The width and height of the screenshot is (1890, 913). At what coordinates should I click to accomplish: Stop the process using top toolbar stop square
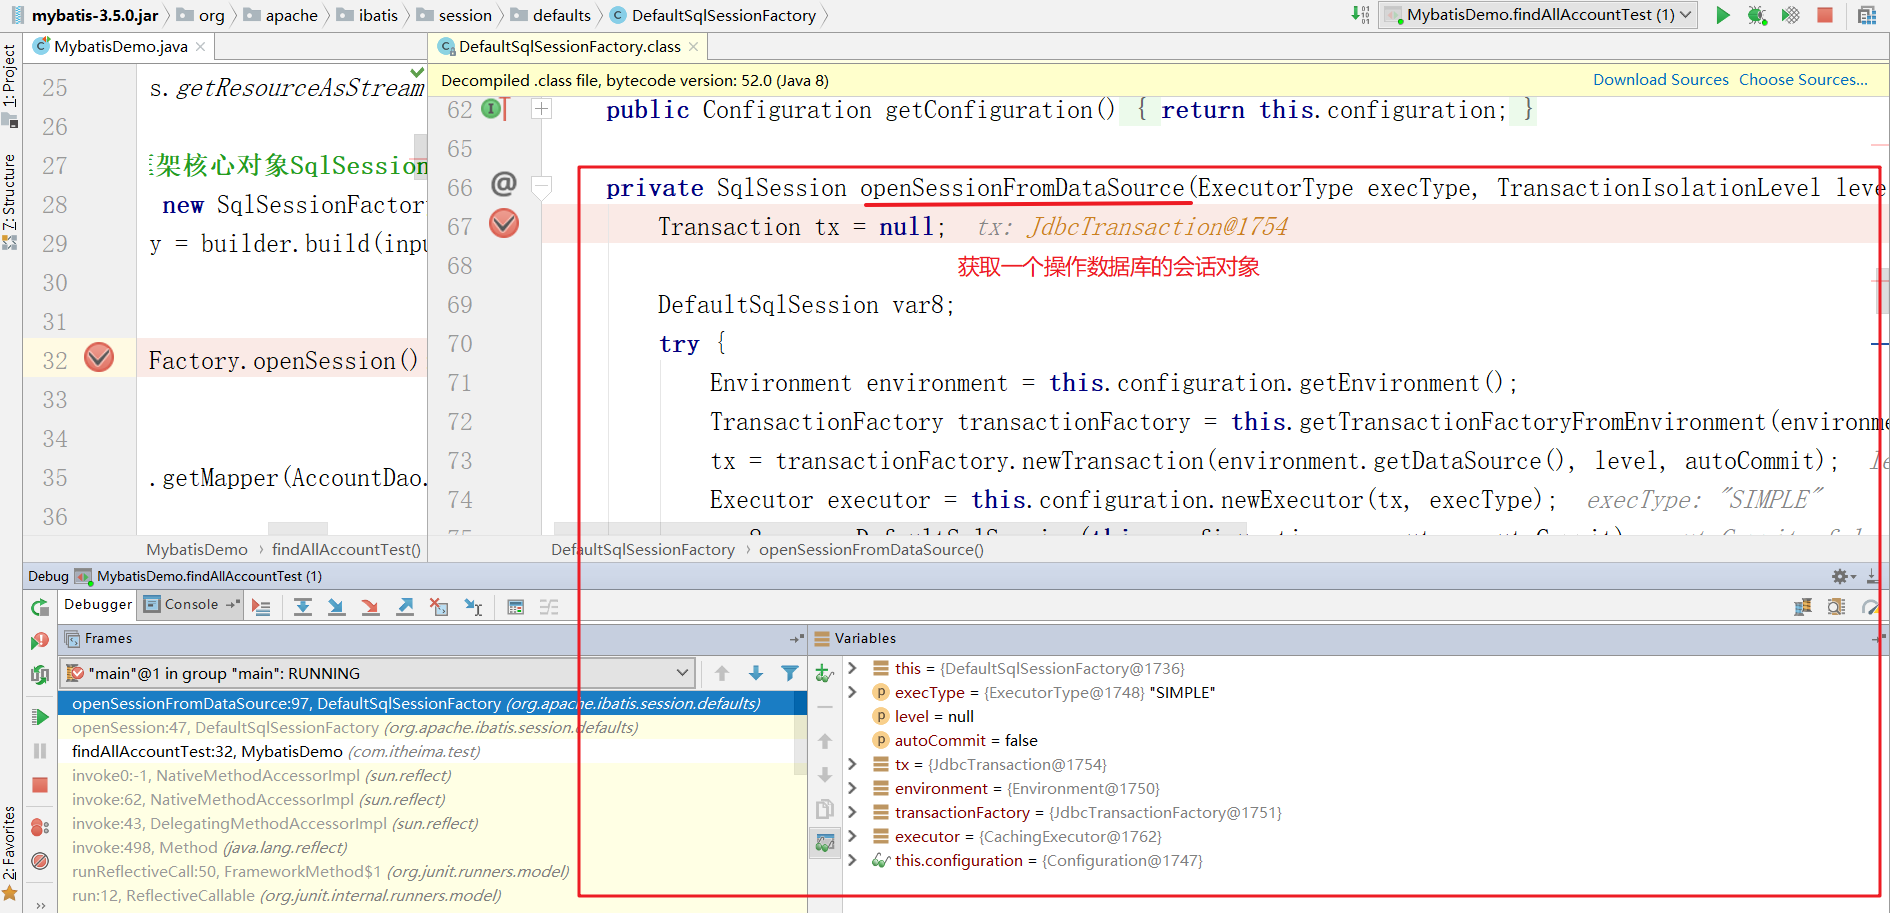[x=1825, y=15]
